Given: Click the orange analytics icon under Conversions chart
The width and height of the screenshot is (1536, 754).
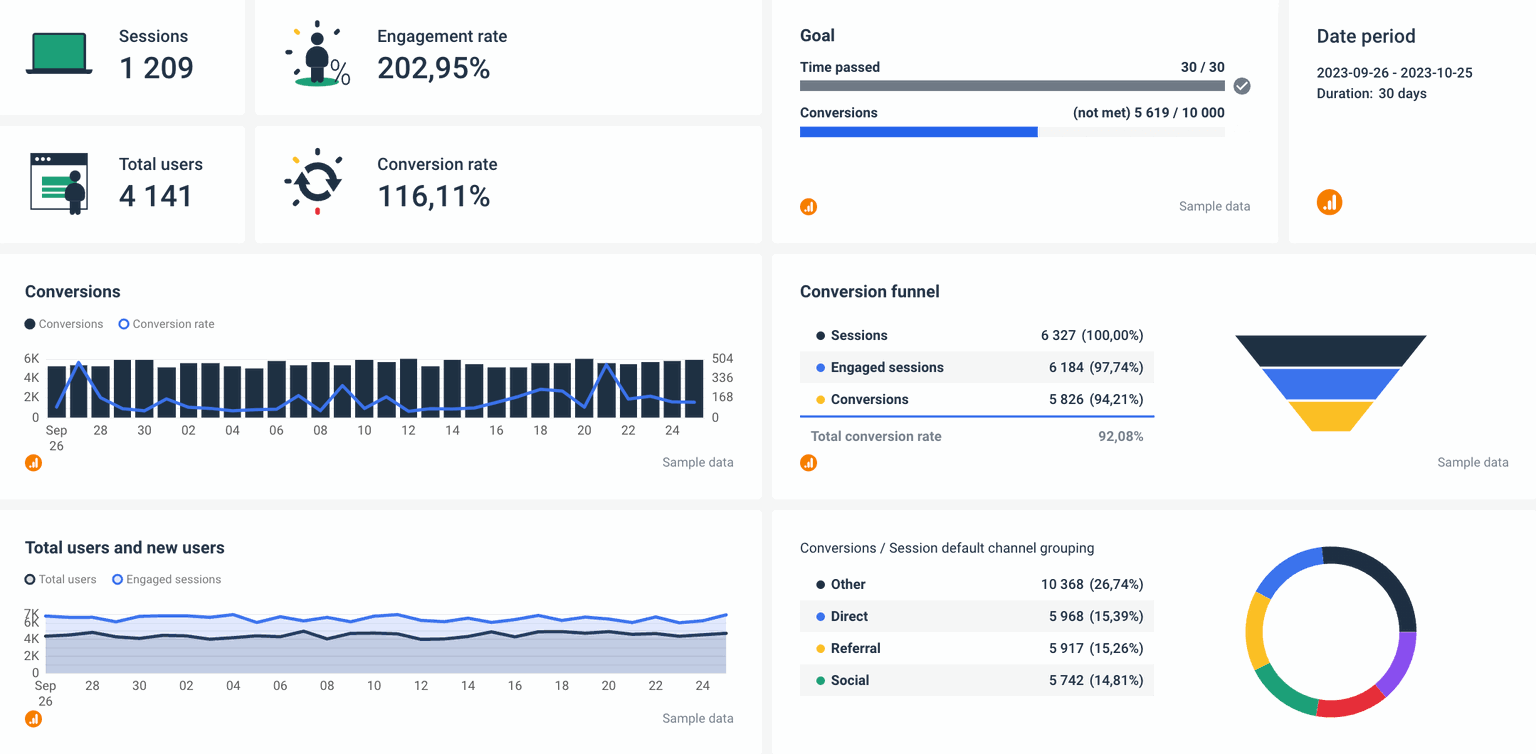Looking at the screenshot, I should 34,462.
